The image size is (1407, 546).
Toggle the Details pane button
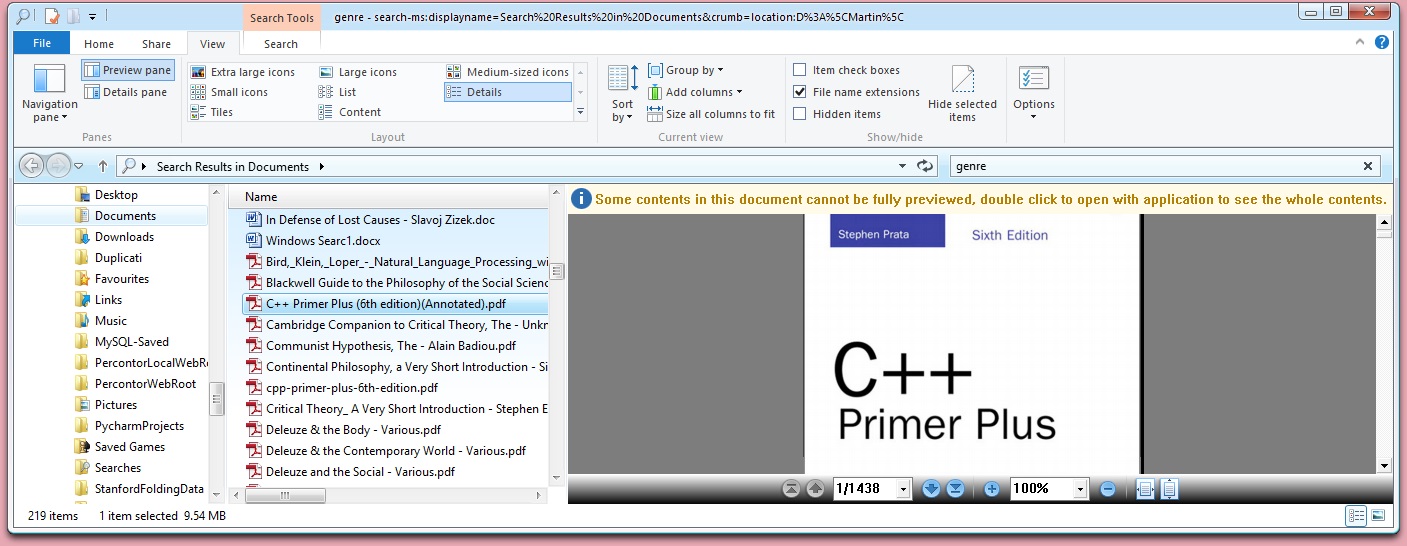tap(127, 92)
